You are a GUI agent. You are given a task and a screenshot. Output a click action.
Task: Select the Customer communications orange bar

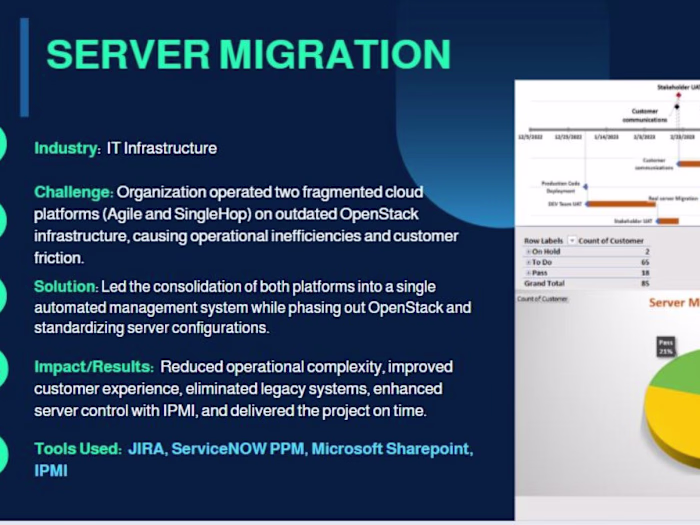pyautogui.click(x=689, y=164)
